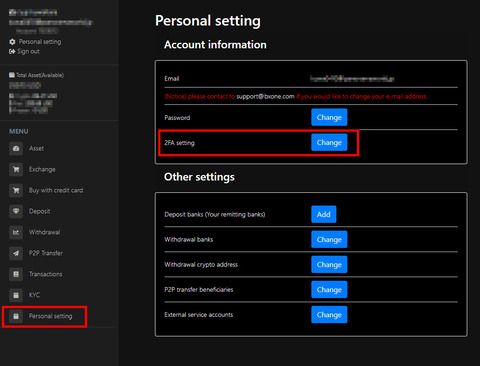This screenshot has height=366, width=480.
Task: Click the support@bxone.com email link
Action: pos(266,96)
